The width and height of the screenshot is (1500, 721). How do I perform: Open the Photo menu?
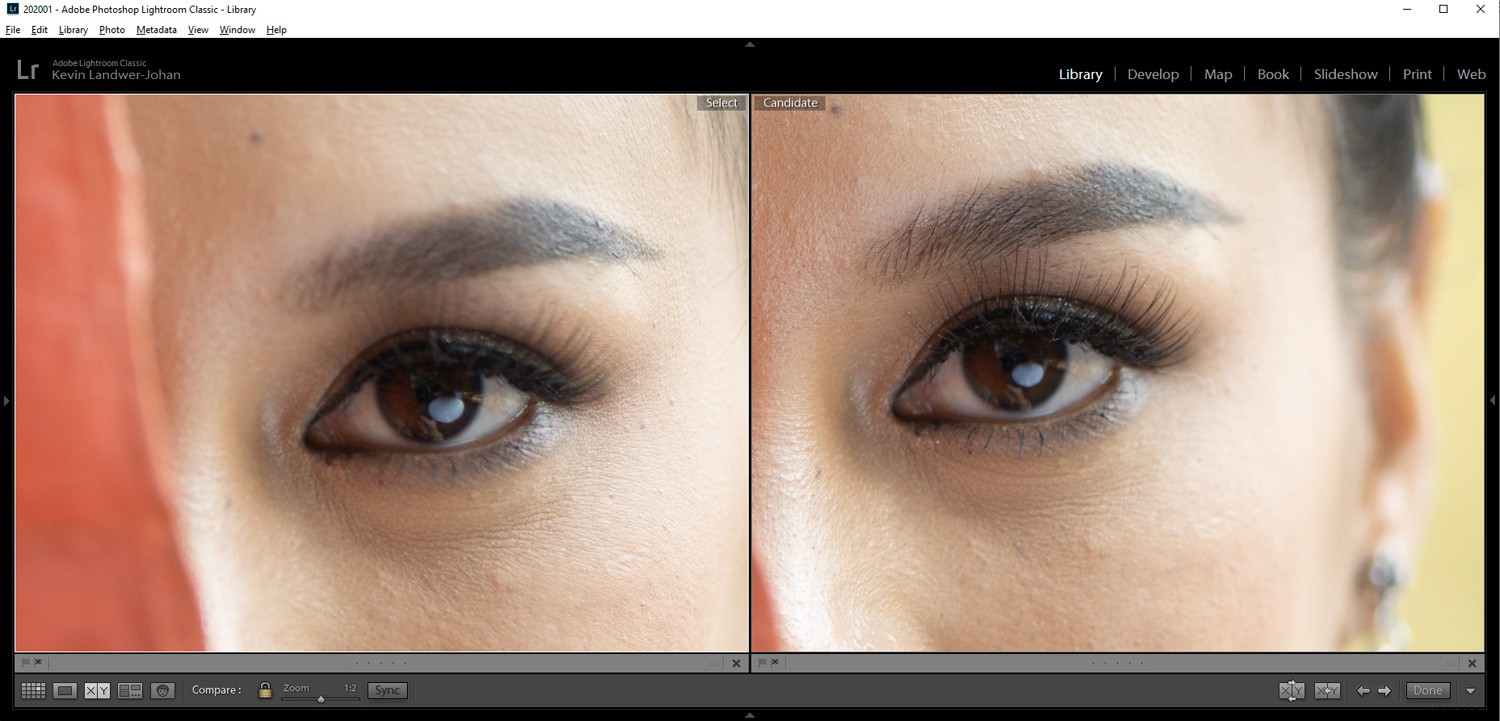(112, 29)
